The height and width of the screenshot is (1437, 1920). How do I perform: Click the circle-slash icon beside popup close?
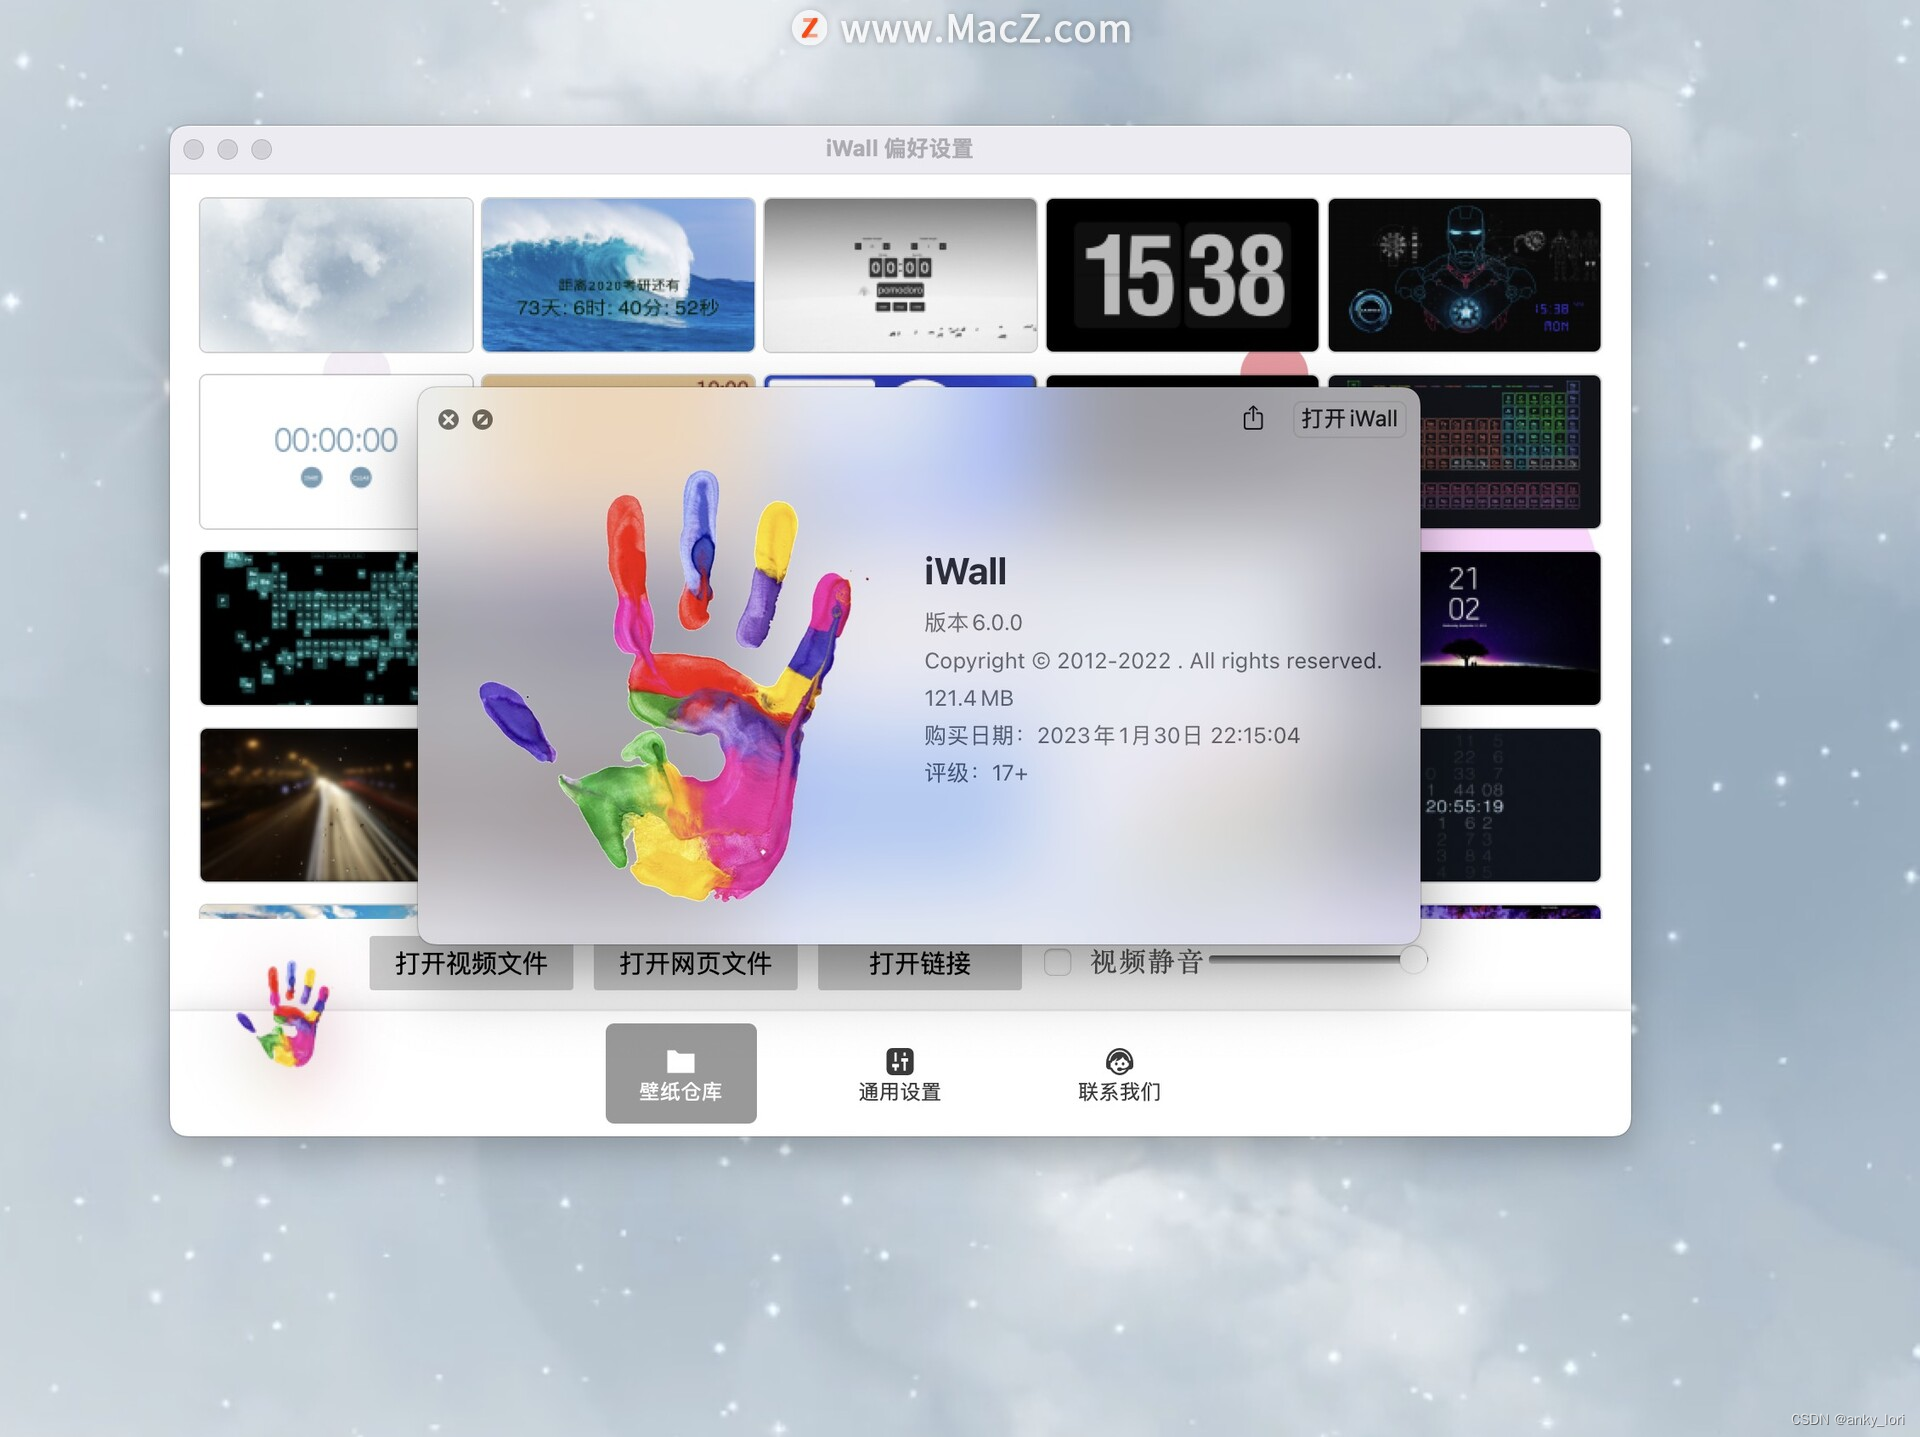tap(482, 419)
